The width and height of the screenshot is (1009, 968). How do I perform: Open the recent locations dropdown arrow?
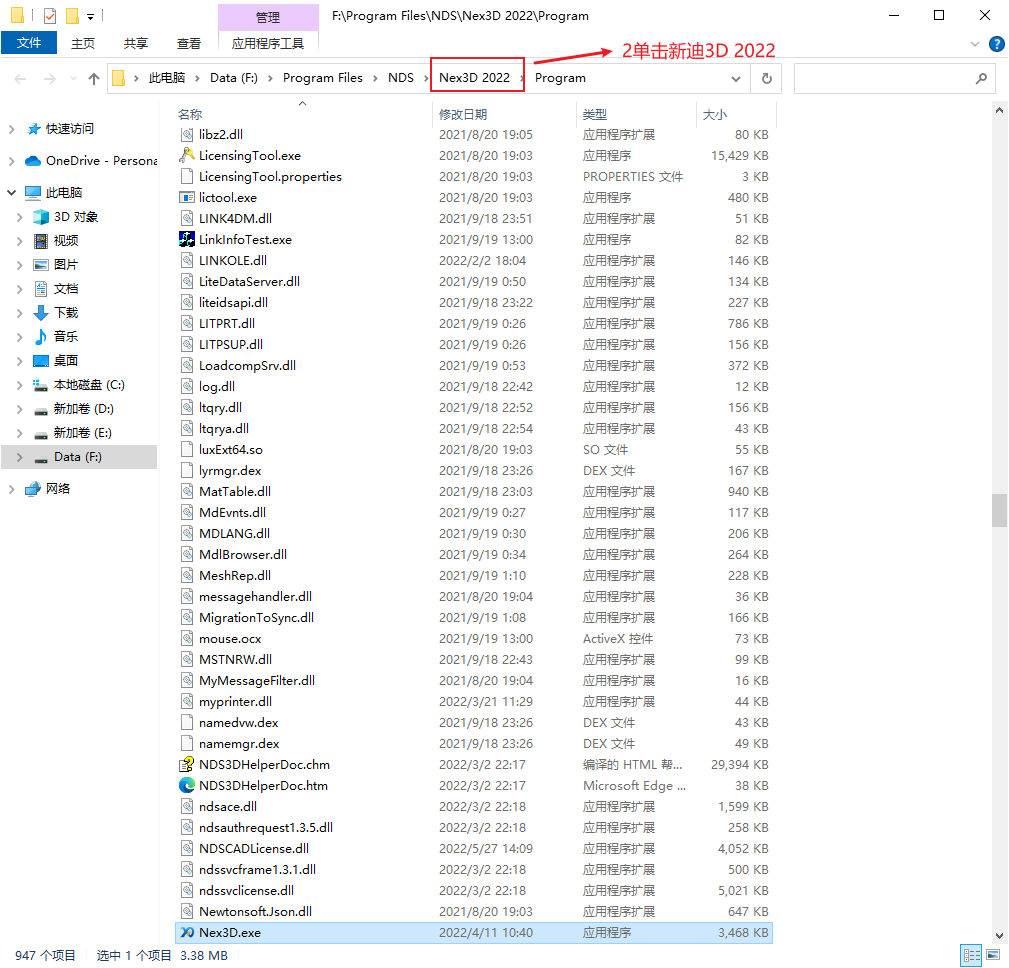tap(73, 79)
